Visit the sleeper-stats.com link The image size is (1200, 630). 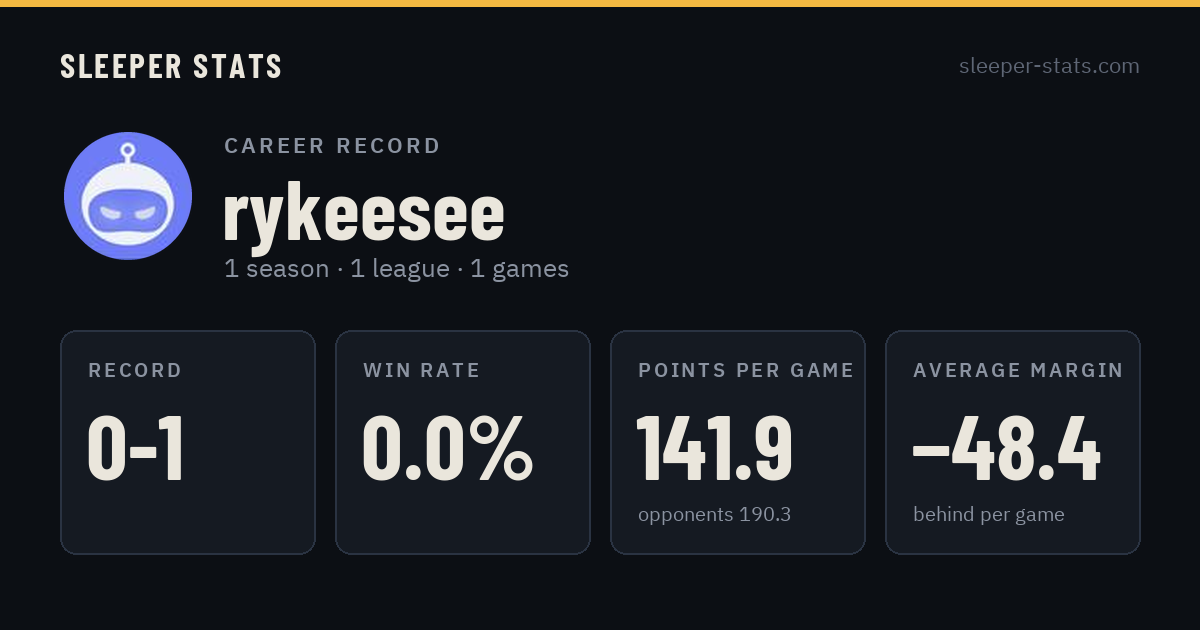(x=1049, y=66)
